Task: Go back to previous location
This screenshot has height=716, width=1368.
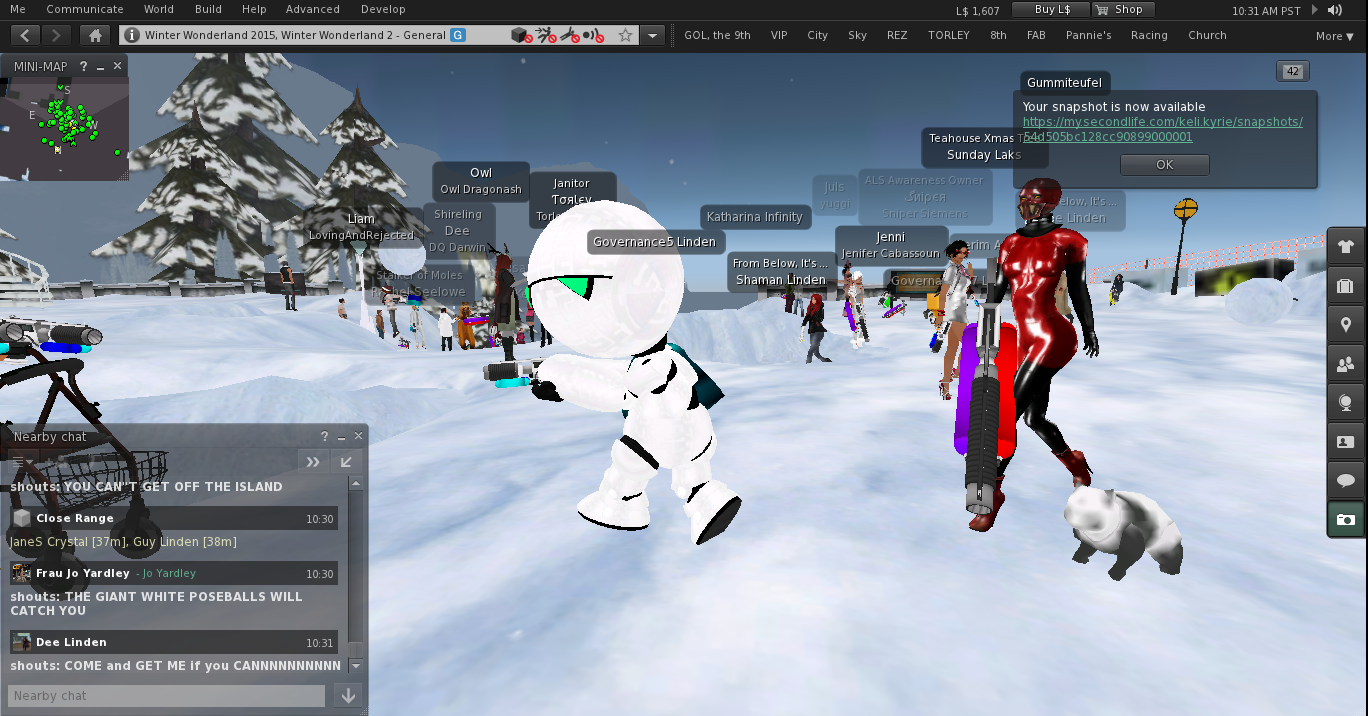Action: click(25, 35)
